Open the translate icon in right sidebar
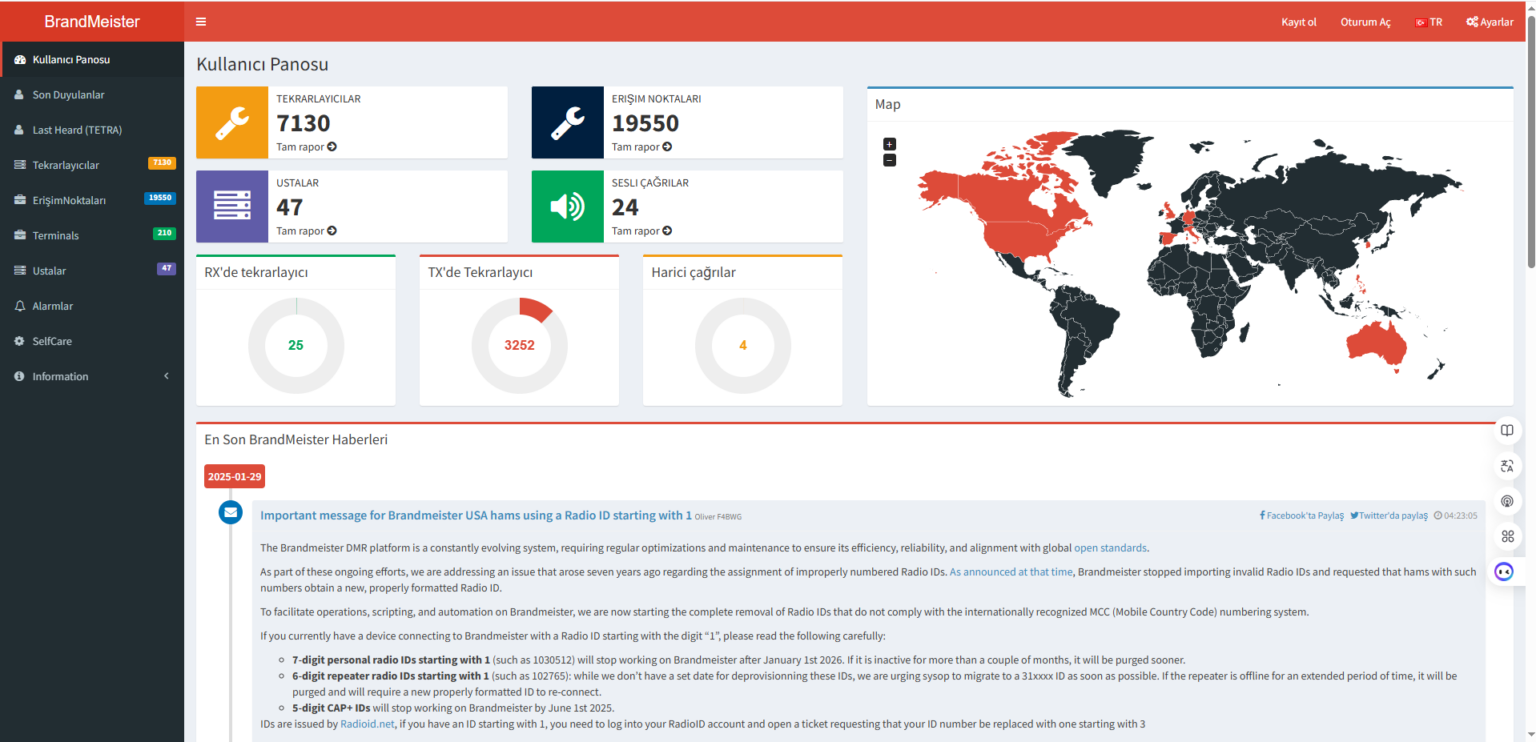 pyautogui.click(x=1507, y=466)
